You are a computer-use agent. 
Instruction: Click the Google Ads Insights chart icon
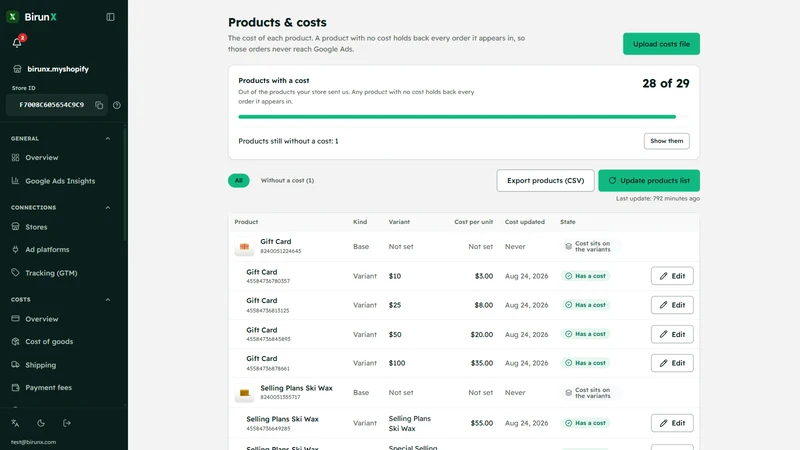point(15,181)
